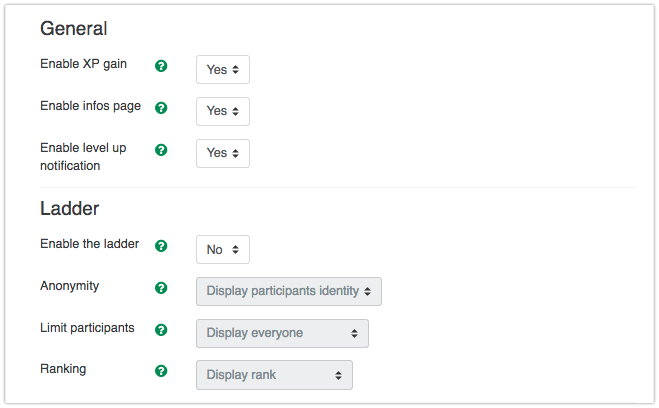The width and height of the screenshot is (659, 408).
Task: Click the Ranking label text
Action: point(63,369)
